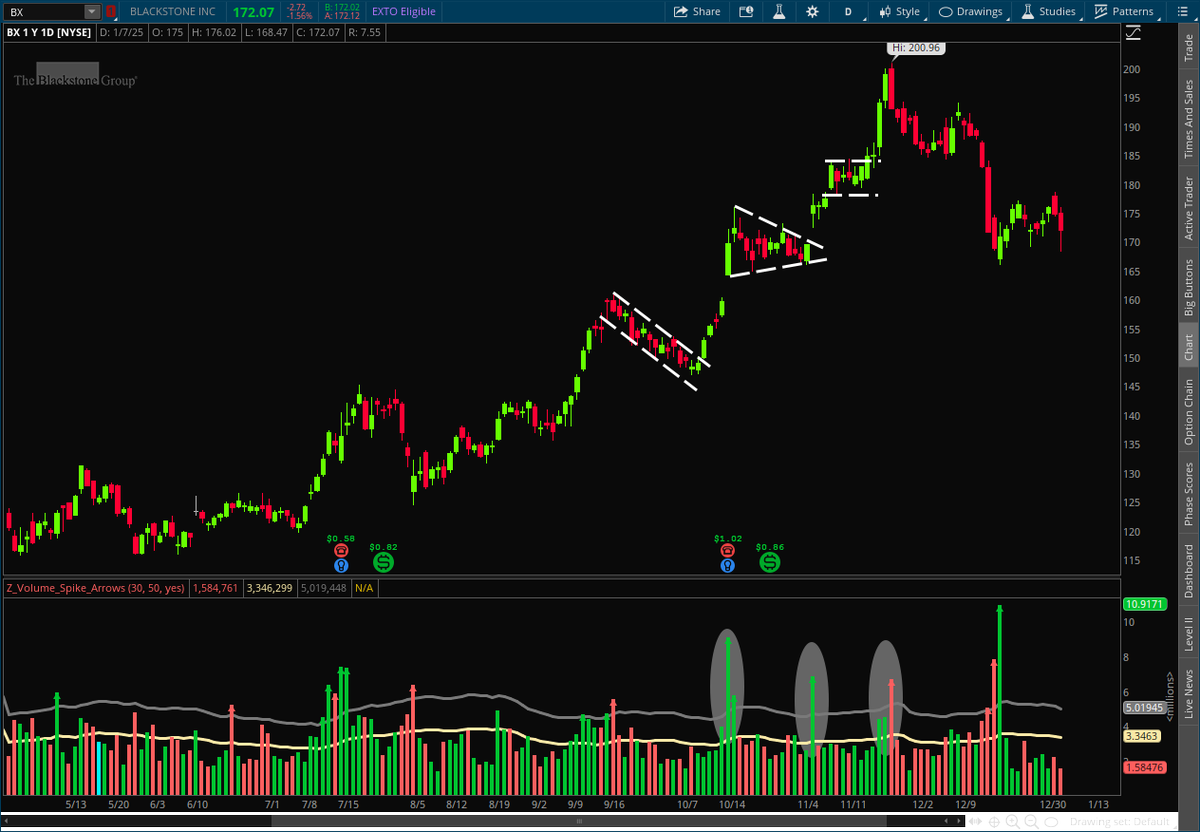1200x832 pixels.
Task: Click the red phone conference call icon near 7/8
Action: click(x=341, y=550)
